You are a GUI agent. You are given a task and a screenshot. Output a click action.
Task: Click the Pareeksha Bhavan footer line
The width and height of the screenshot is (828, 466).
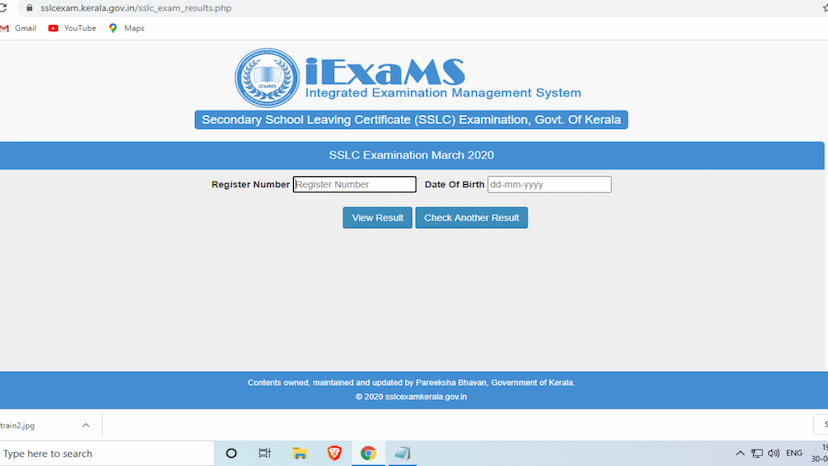click(411, 383)
